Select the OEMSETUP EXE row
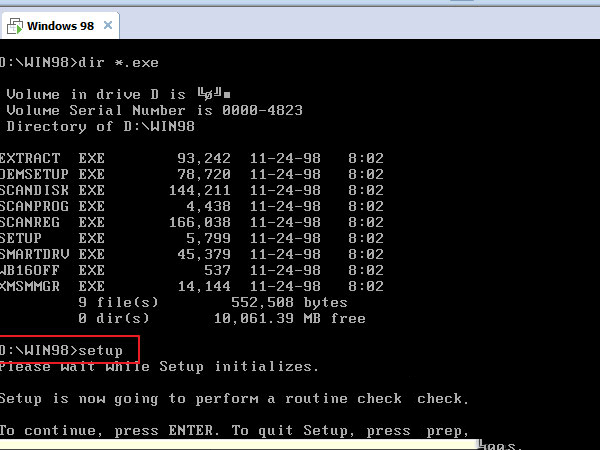The width and height of the screenshot is (600, 450). coord(191,174)
